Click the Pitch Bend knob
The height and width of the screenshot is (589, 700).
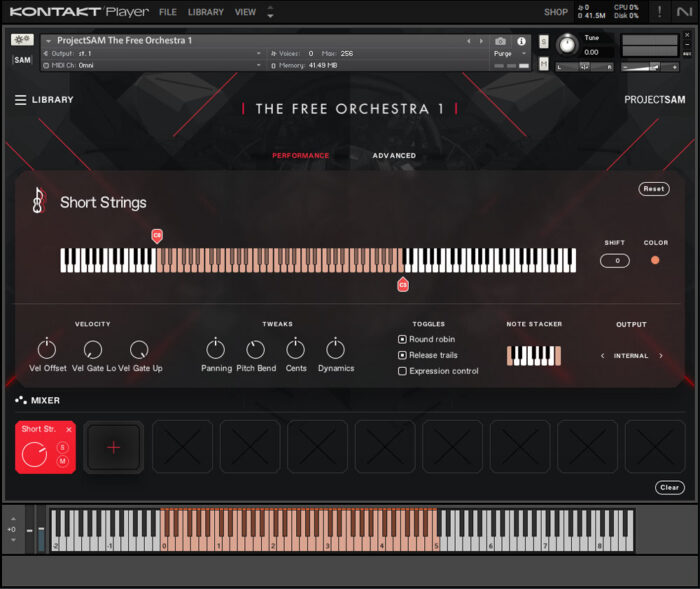coord(255,349)
